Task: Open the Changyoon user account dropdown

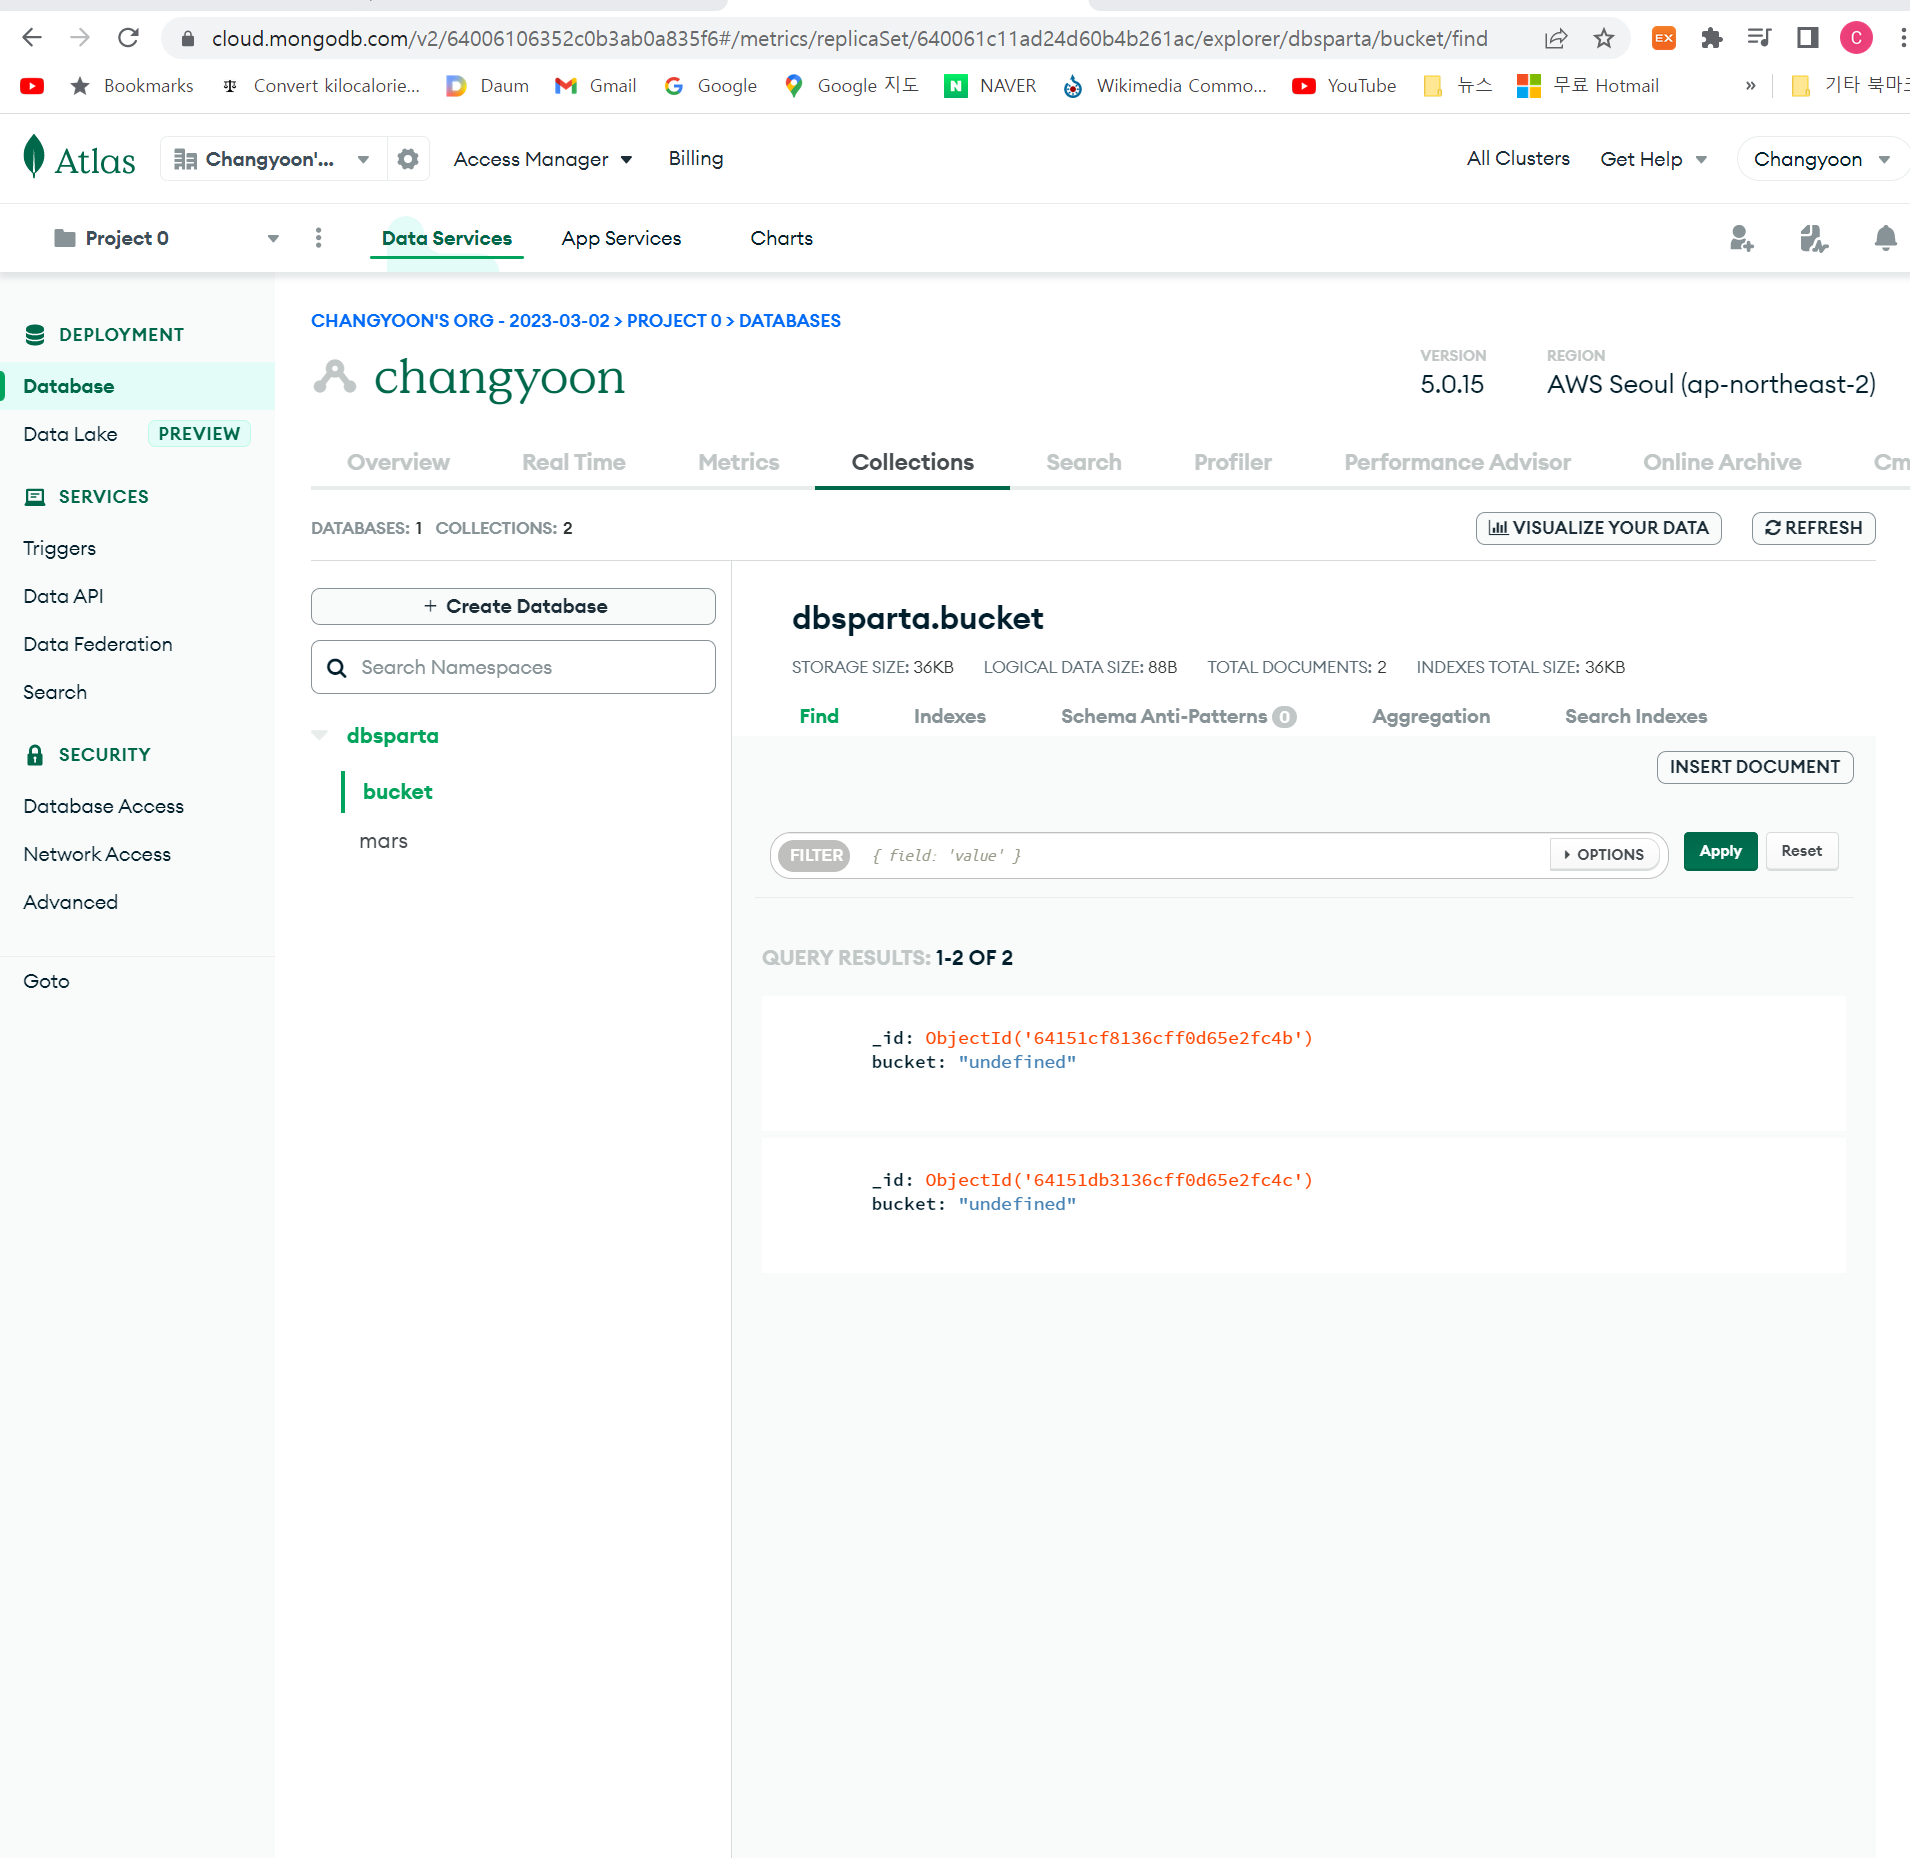Action: pos(1821,159)
